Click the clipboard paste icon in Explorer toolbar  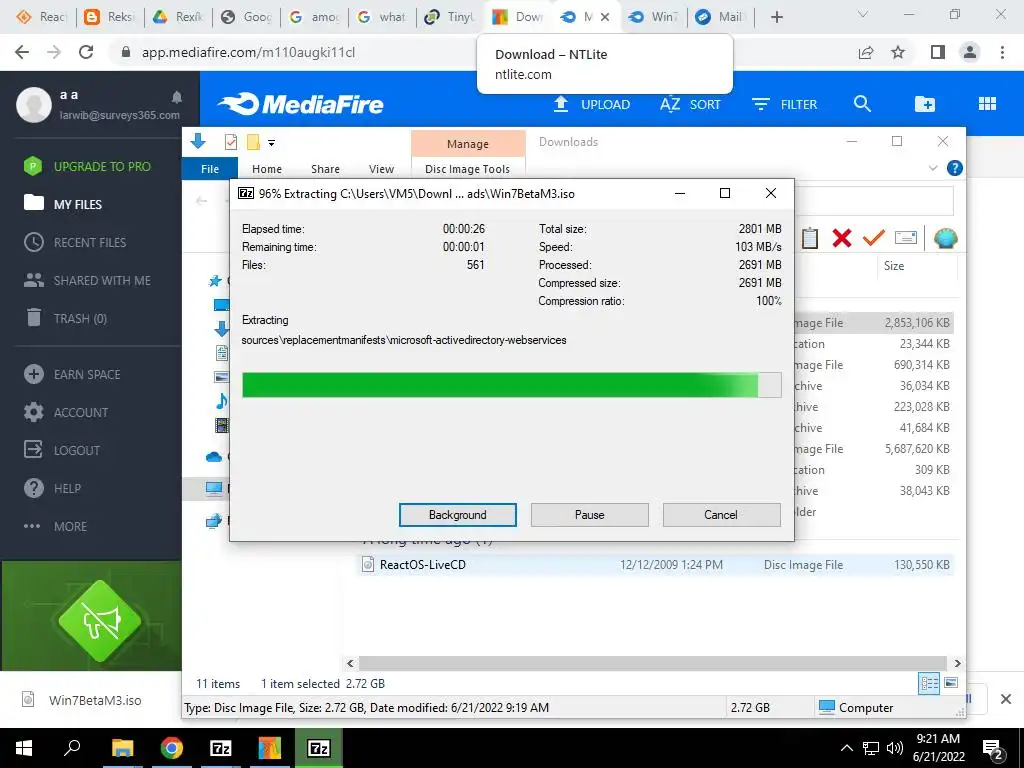click(810, 238)
